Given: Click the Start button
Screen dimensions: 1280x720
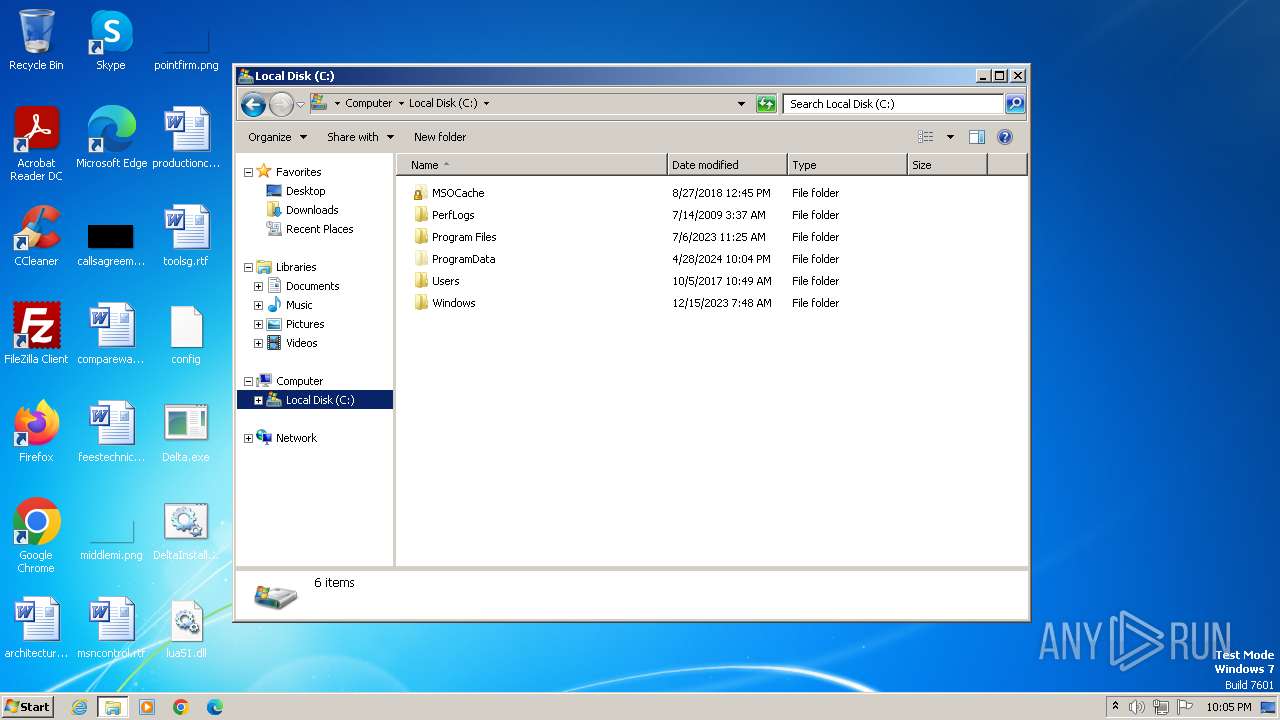Looking at the screenshot, I should pyautogui.click(x=28, y=707).
